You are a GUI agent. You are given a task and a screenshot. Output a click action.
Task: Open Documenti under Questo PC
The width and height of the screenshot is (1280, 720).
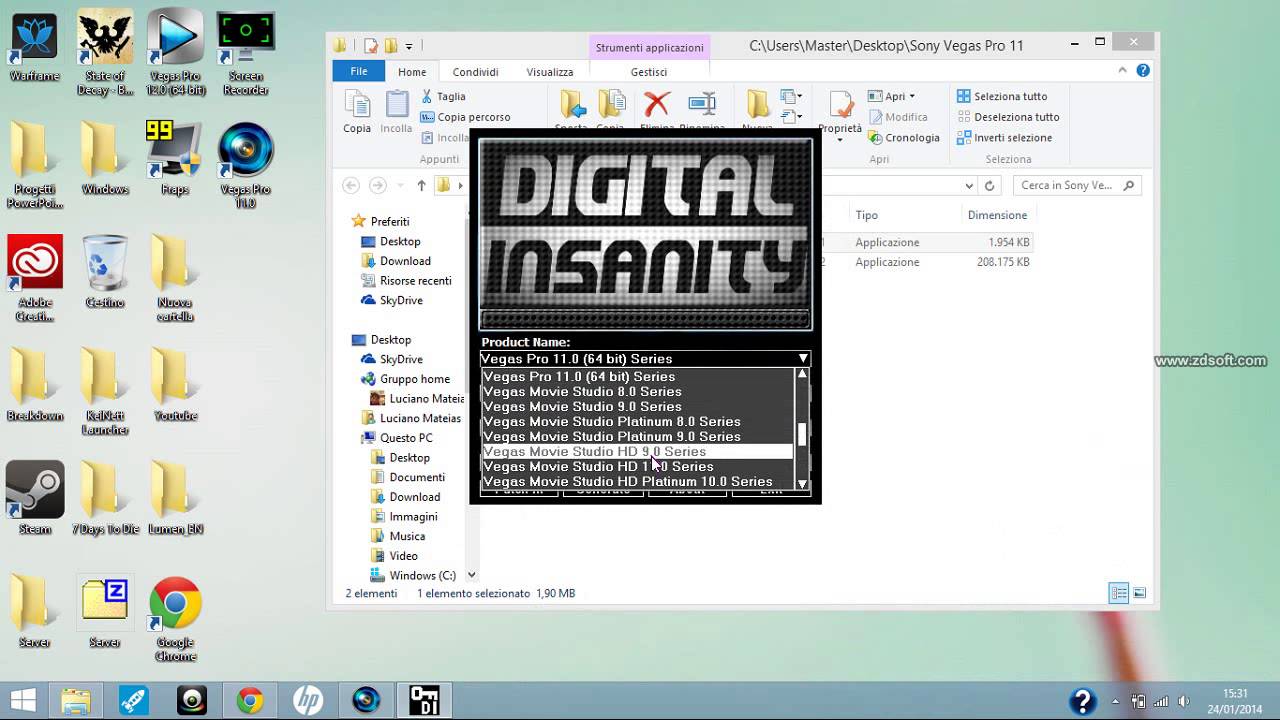(x=408, y=477)
